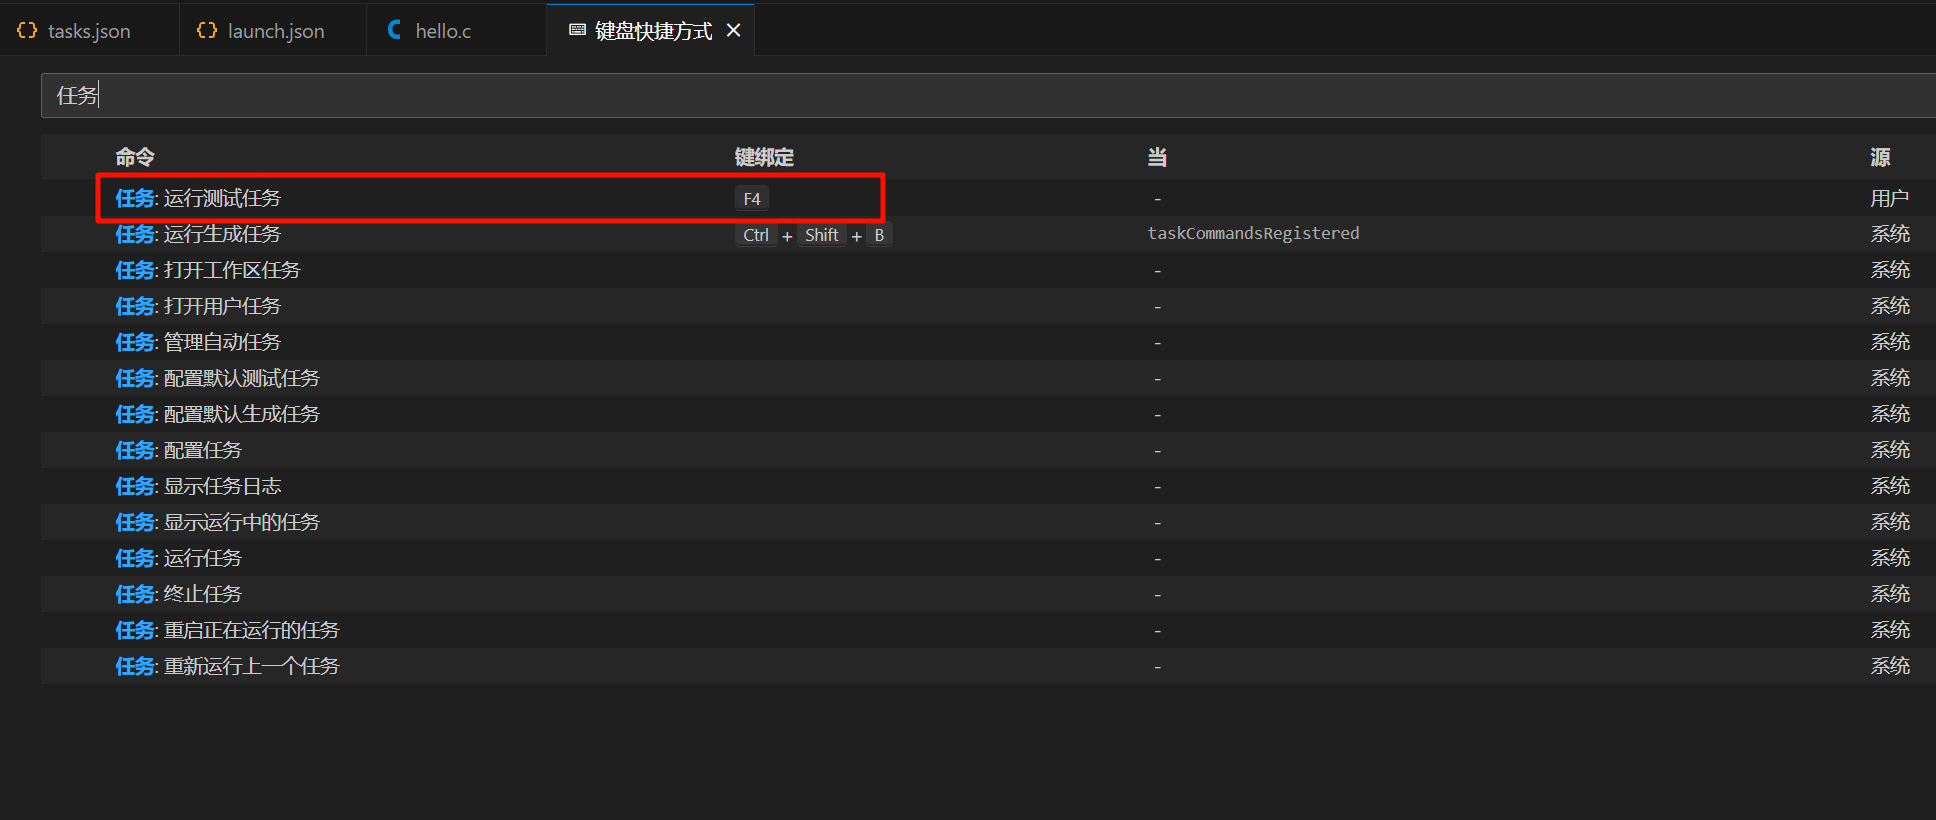The height and width of the screenshot is (820, 1936).
Task: Click the taskCommandsRegistered when condition
Action: [1253, 234]
